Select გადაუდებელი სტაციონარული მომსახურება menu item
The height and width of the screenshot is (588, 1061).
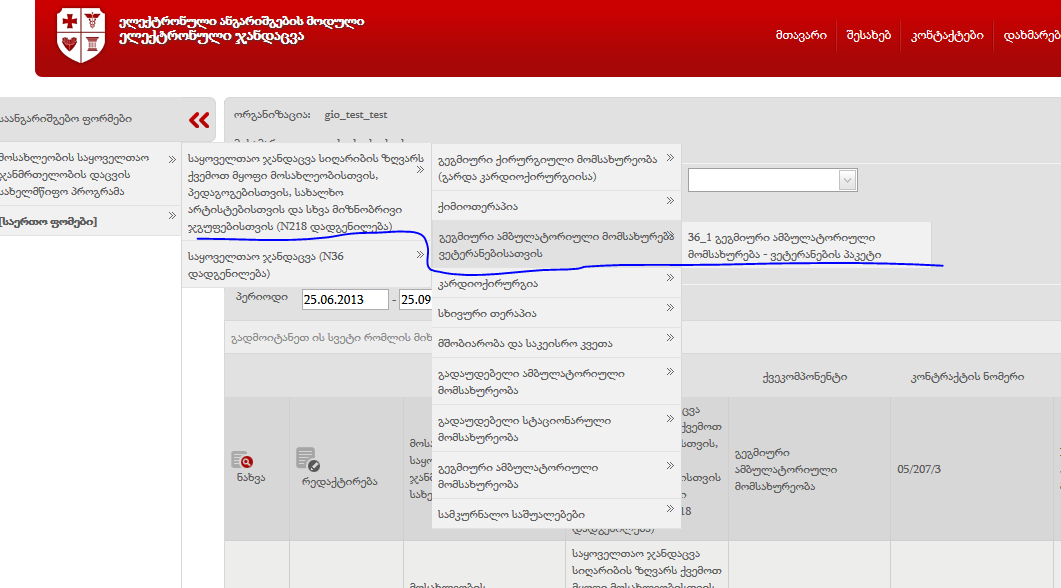coord(525,428)
